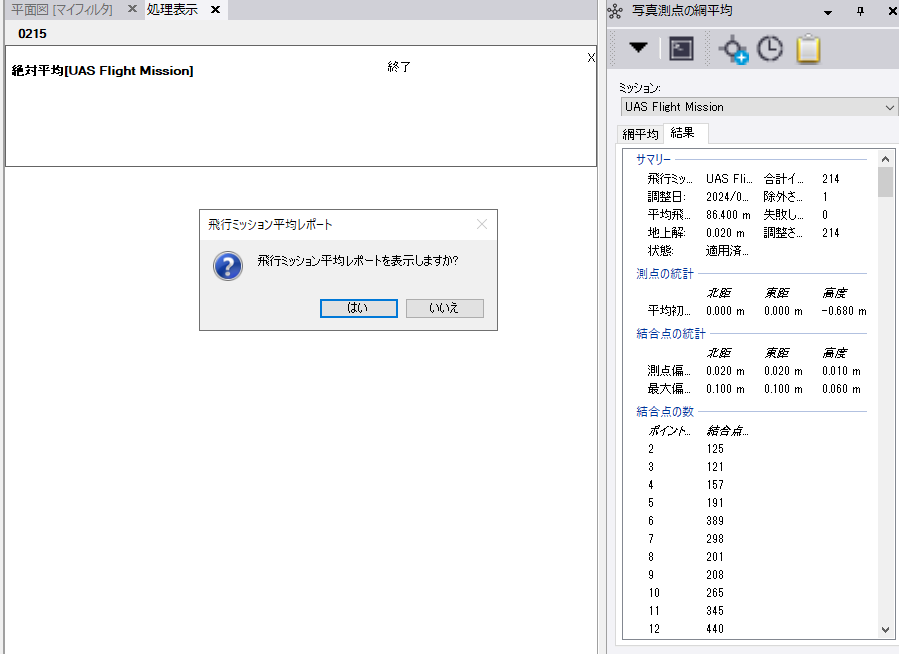This screenshot has width=899, height=654.
Task: Close the 平面図 [マイフィルタ] tab
Action: [132, 10]
